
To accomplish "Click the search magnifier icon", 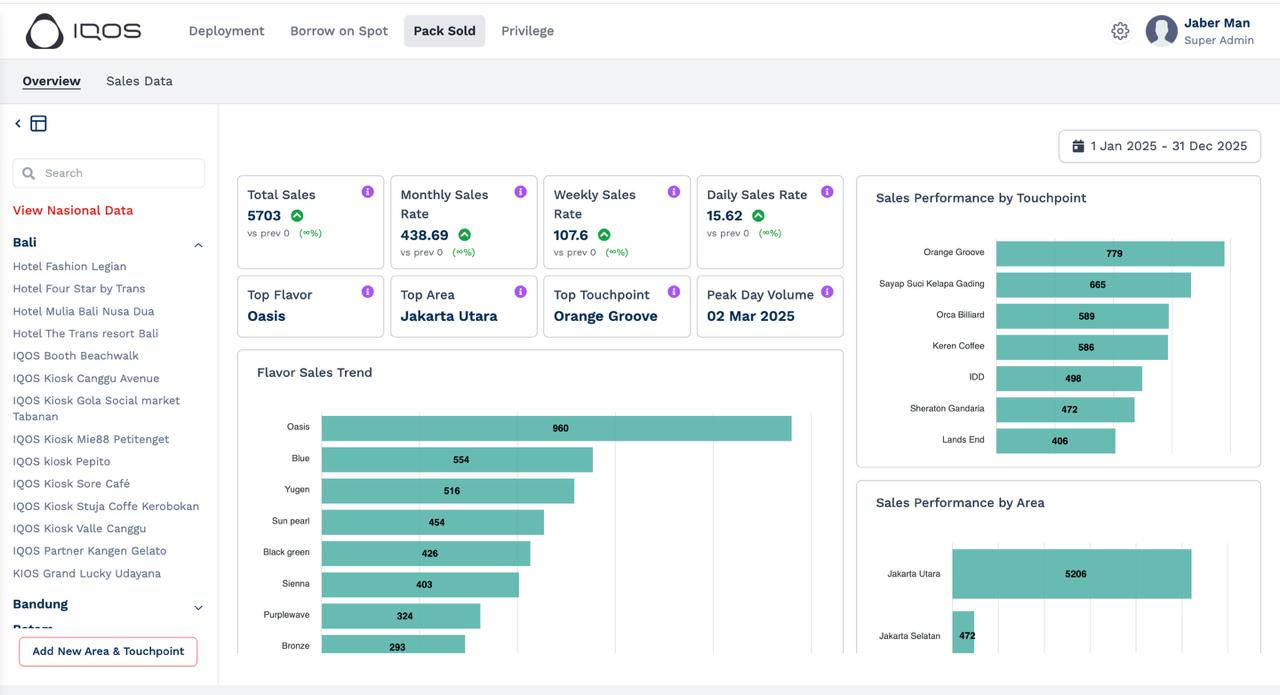I will click(x=29, y=173).
